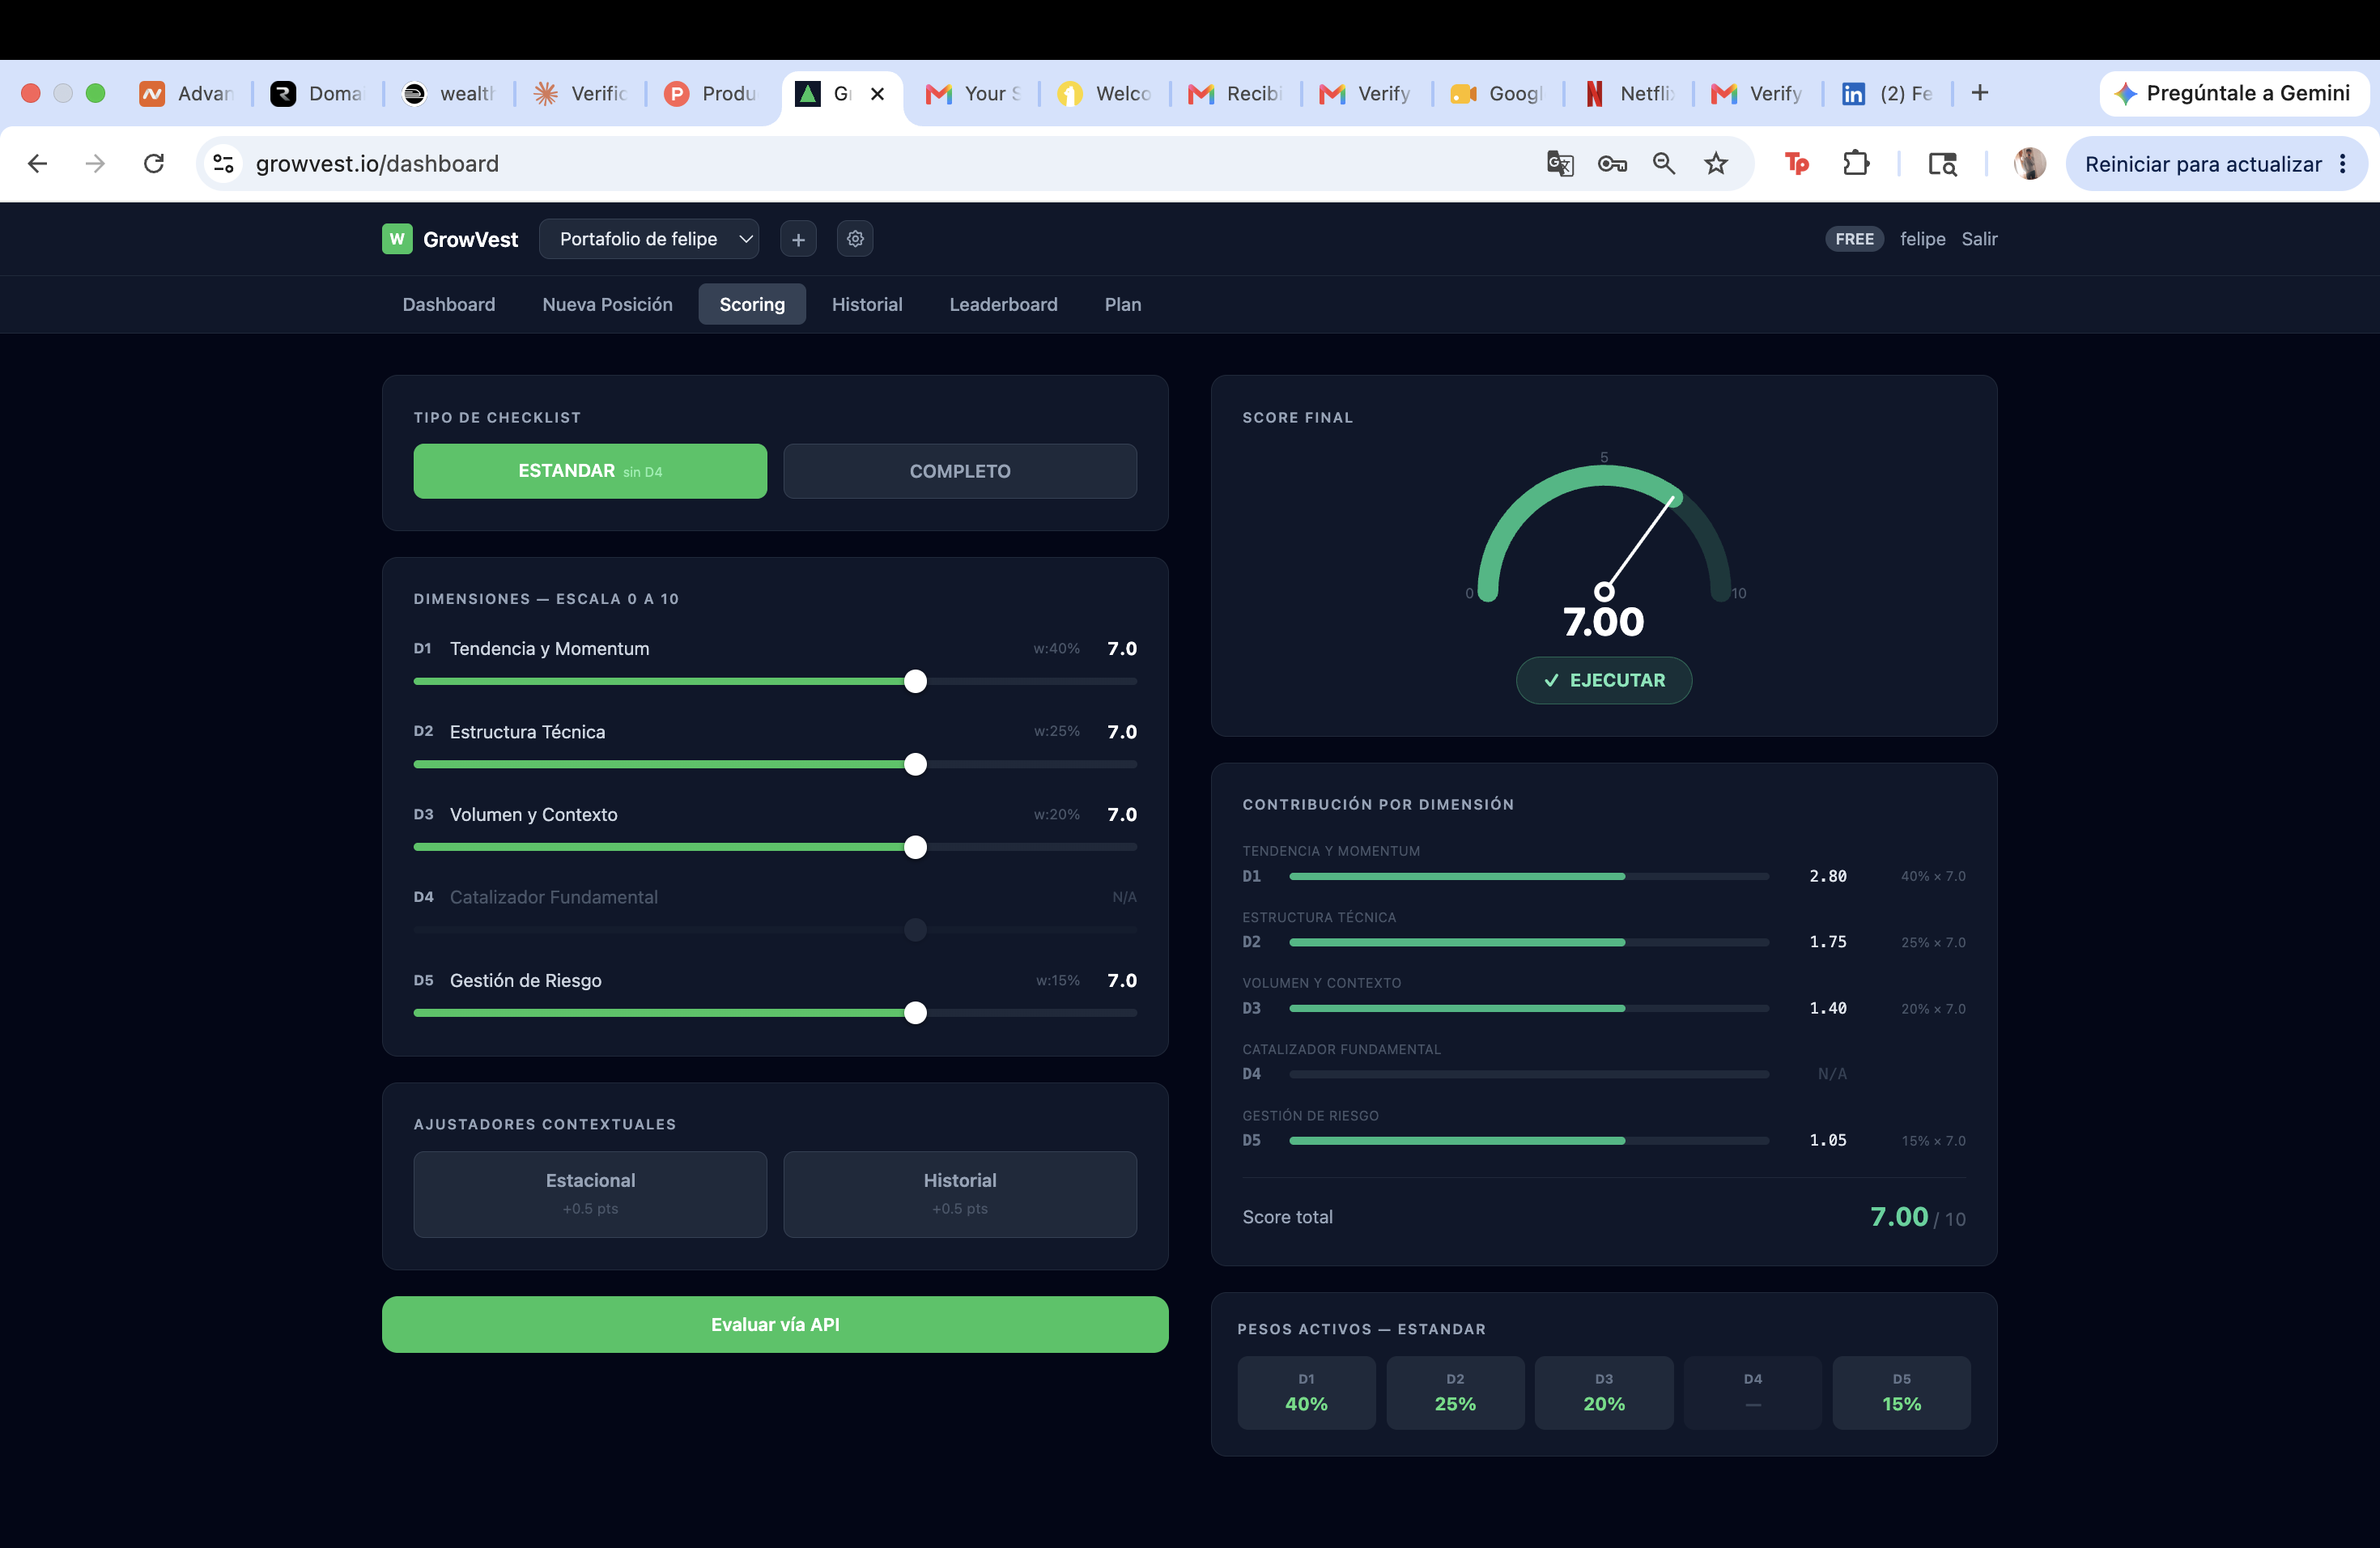This screenshot has width=2380, height=1548.
Task: Toggle the Estacional contextual adjuster
Action: coord(590,1194)
